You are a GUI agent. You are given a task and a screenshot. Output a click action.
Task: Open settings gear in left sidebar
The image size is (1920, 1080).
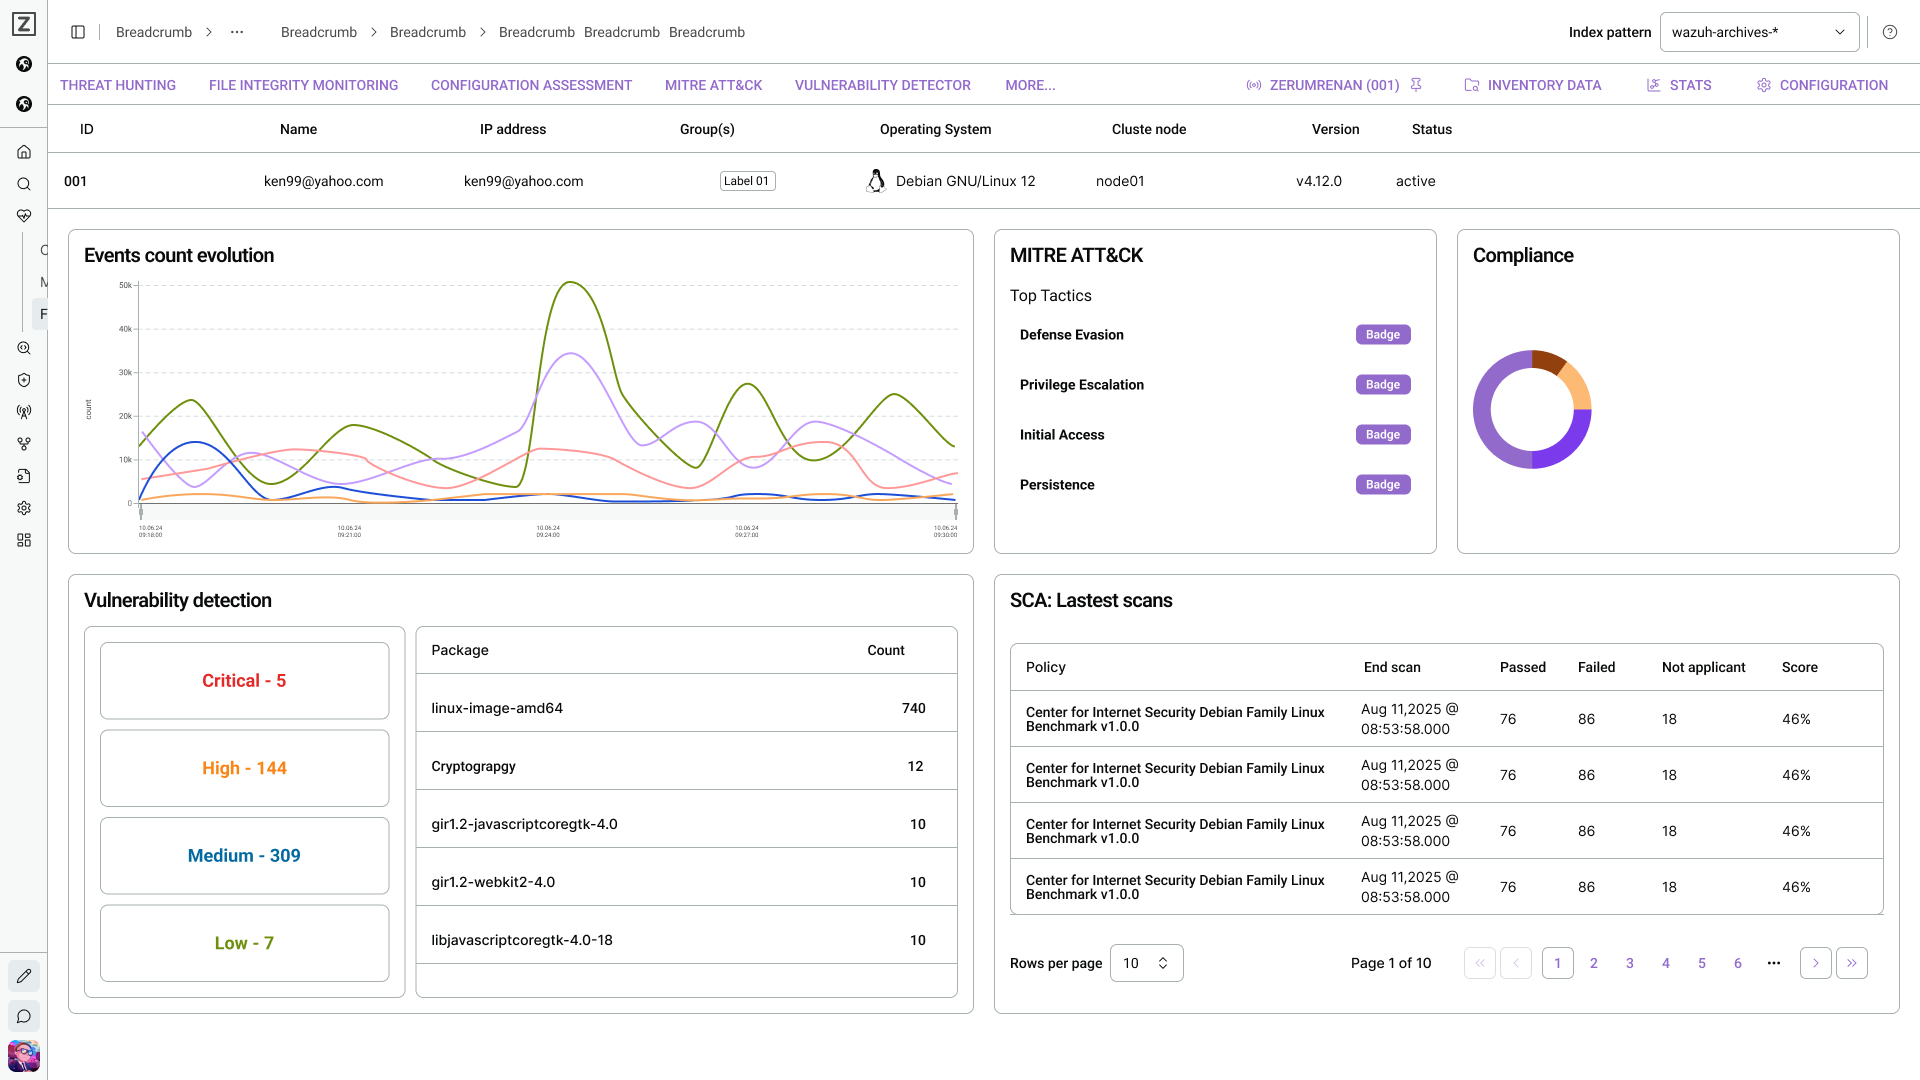coord(24,508)
